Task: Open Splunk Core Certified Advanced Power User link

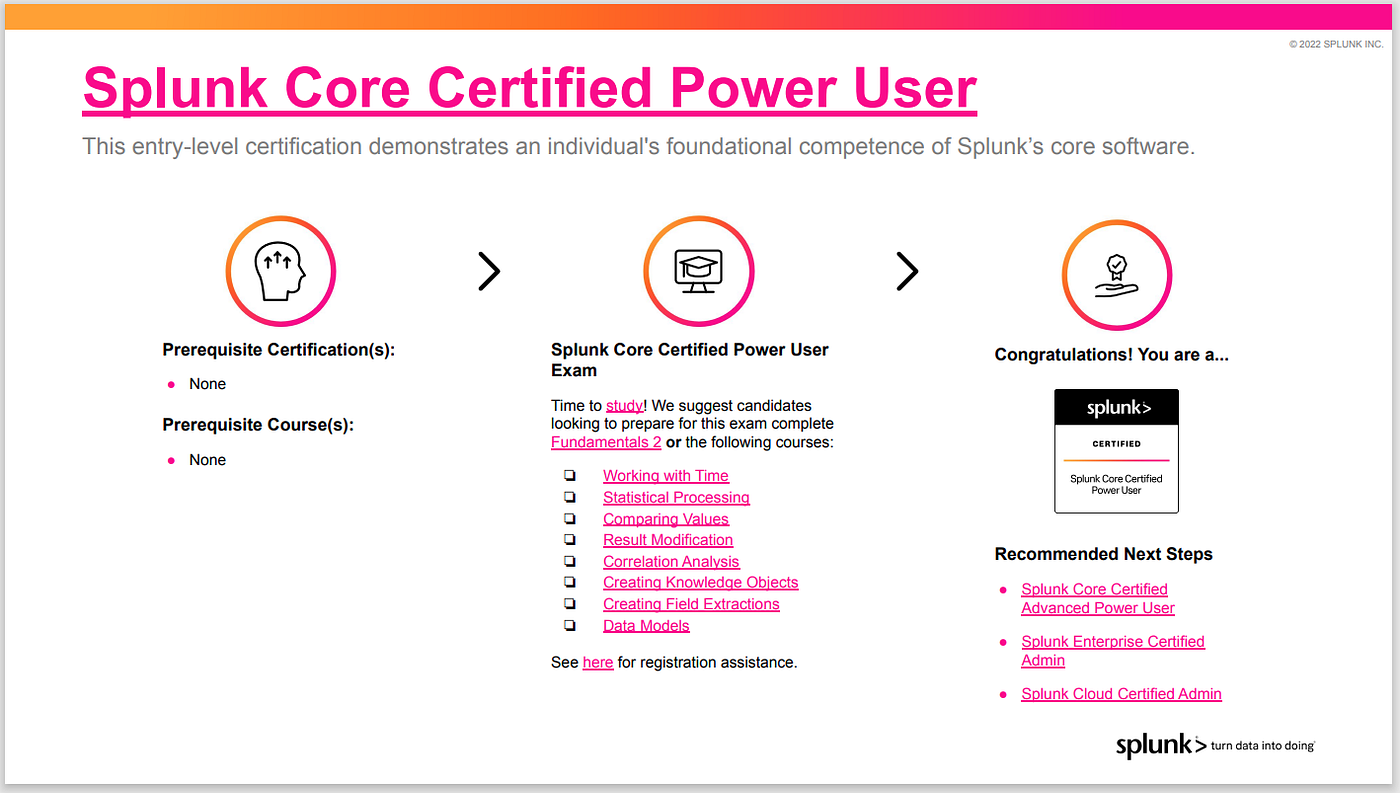Action: pos(1098,598)
